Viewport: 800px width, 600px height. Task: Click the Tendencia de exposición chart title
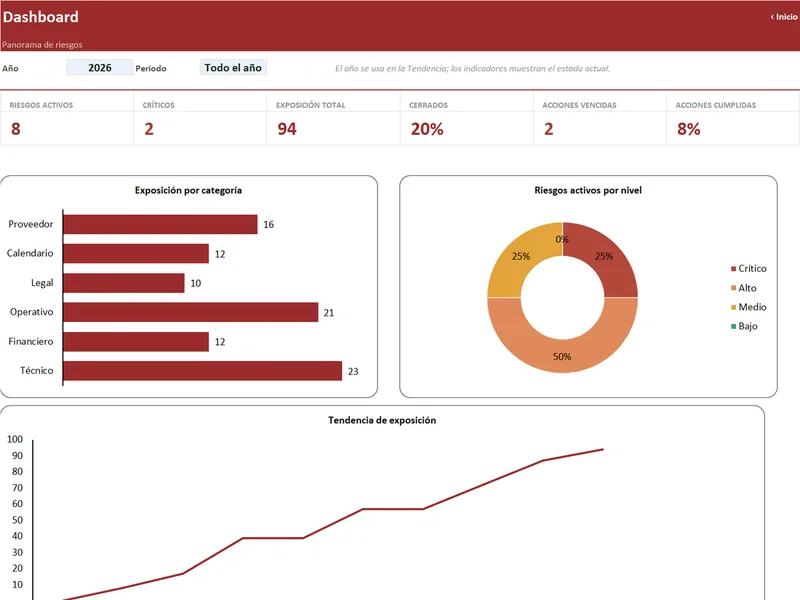tap(382, 420)
